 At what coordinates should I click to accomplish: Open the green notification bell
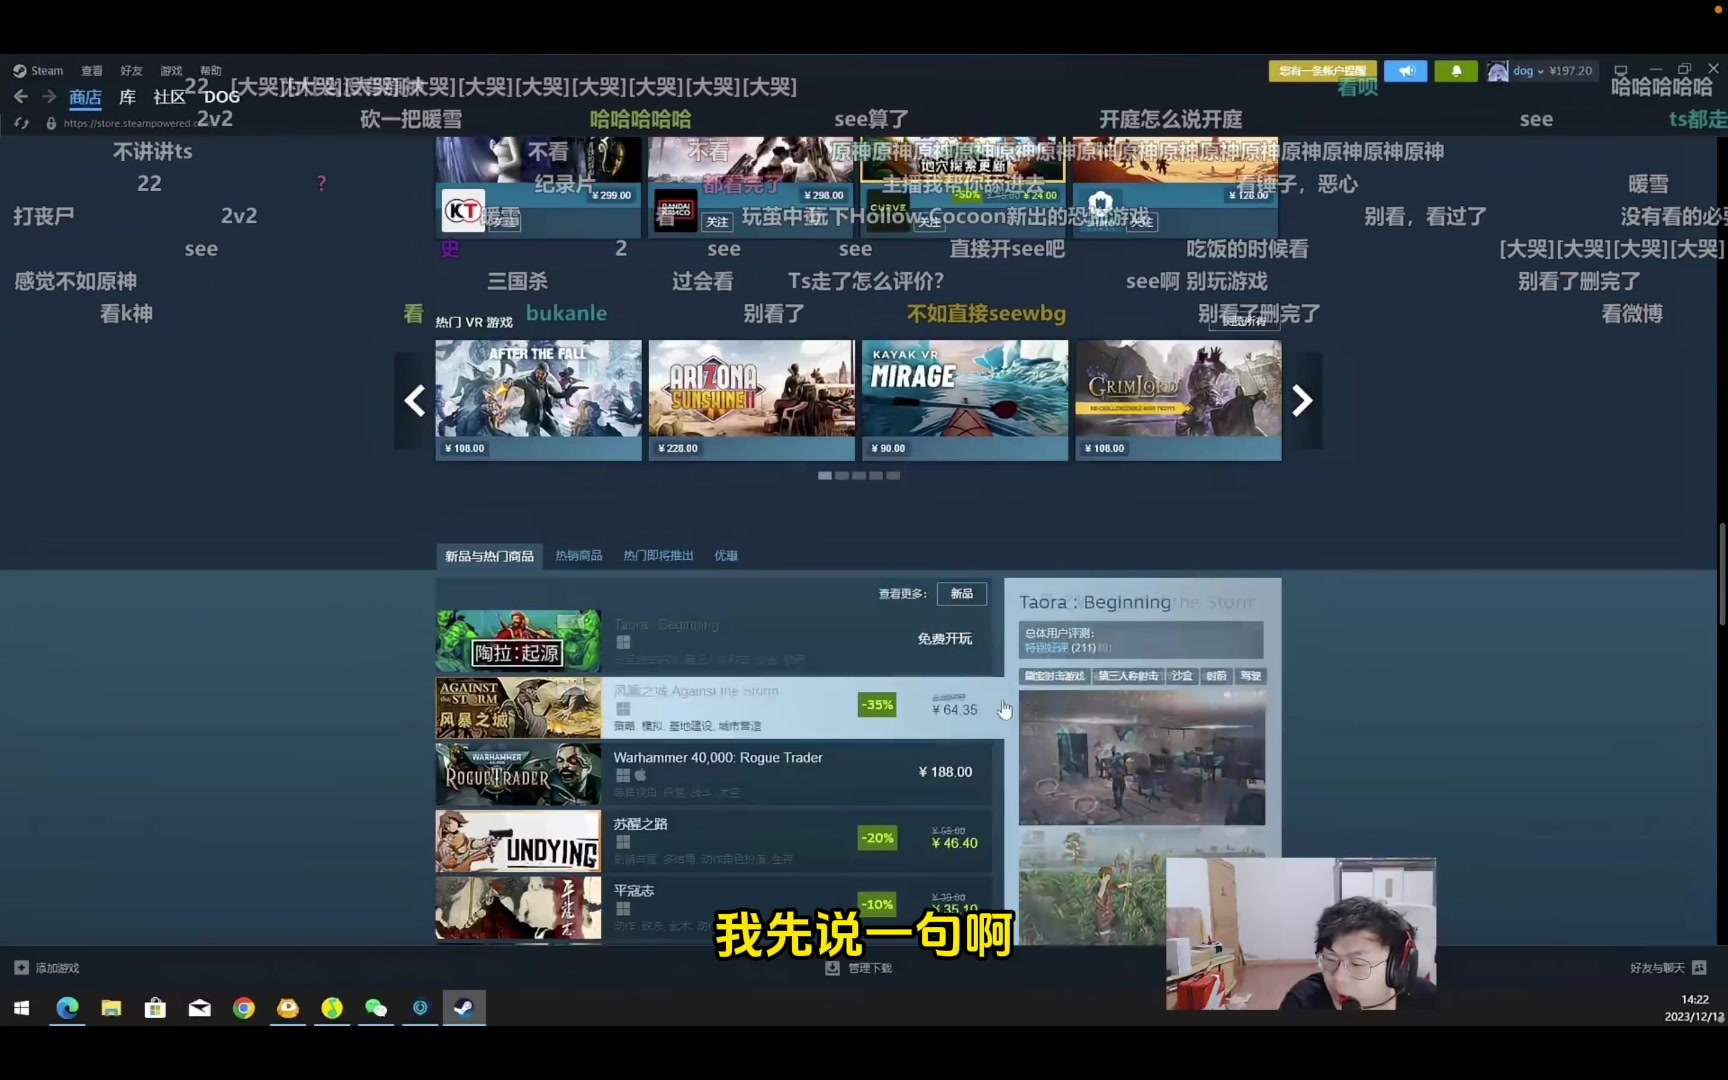(1455, 71)
